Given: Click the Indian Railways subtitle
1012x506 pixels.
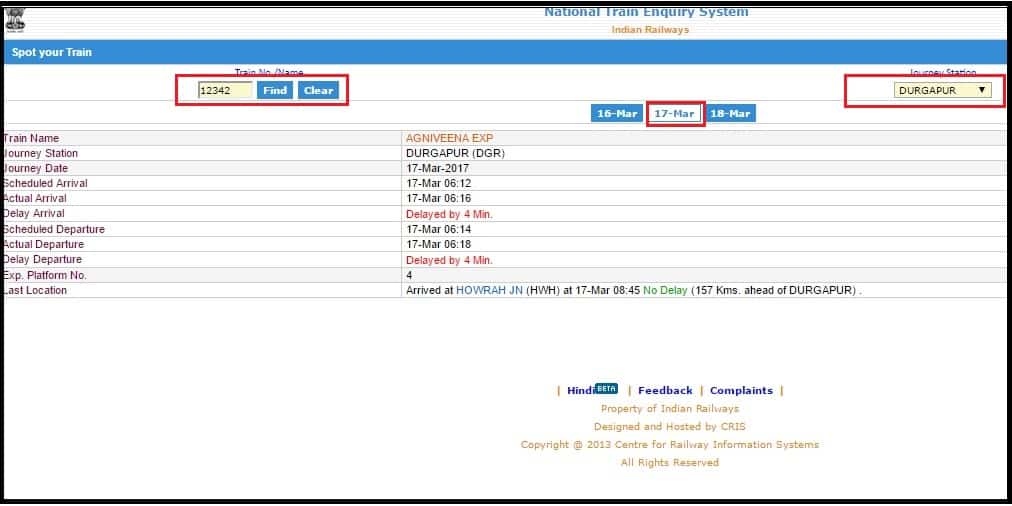Looking at the screenshot, I should point(650,30).
